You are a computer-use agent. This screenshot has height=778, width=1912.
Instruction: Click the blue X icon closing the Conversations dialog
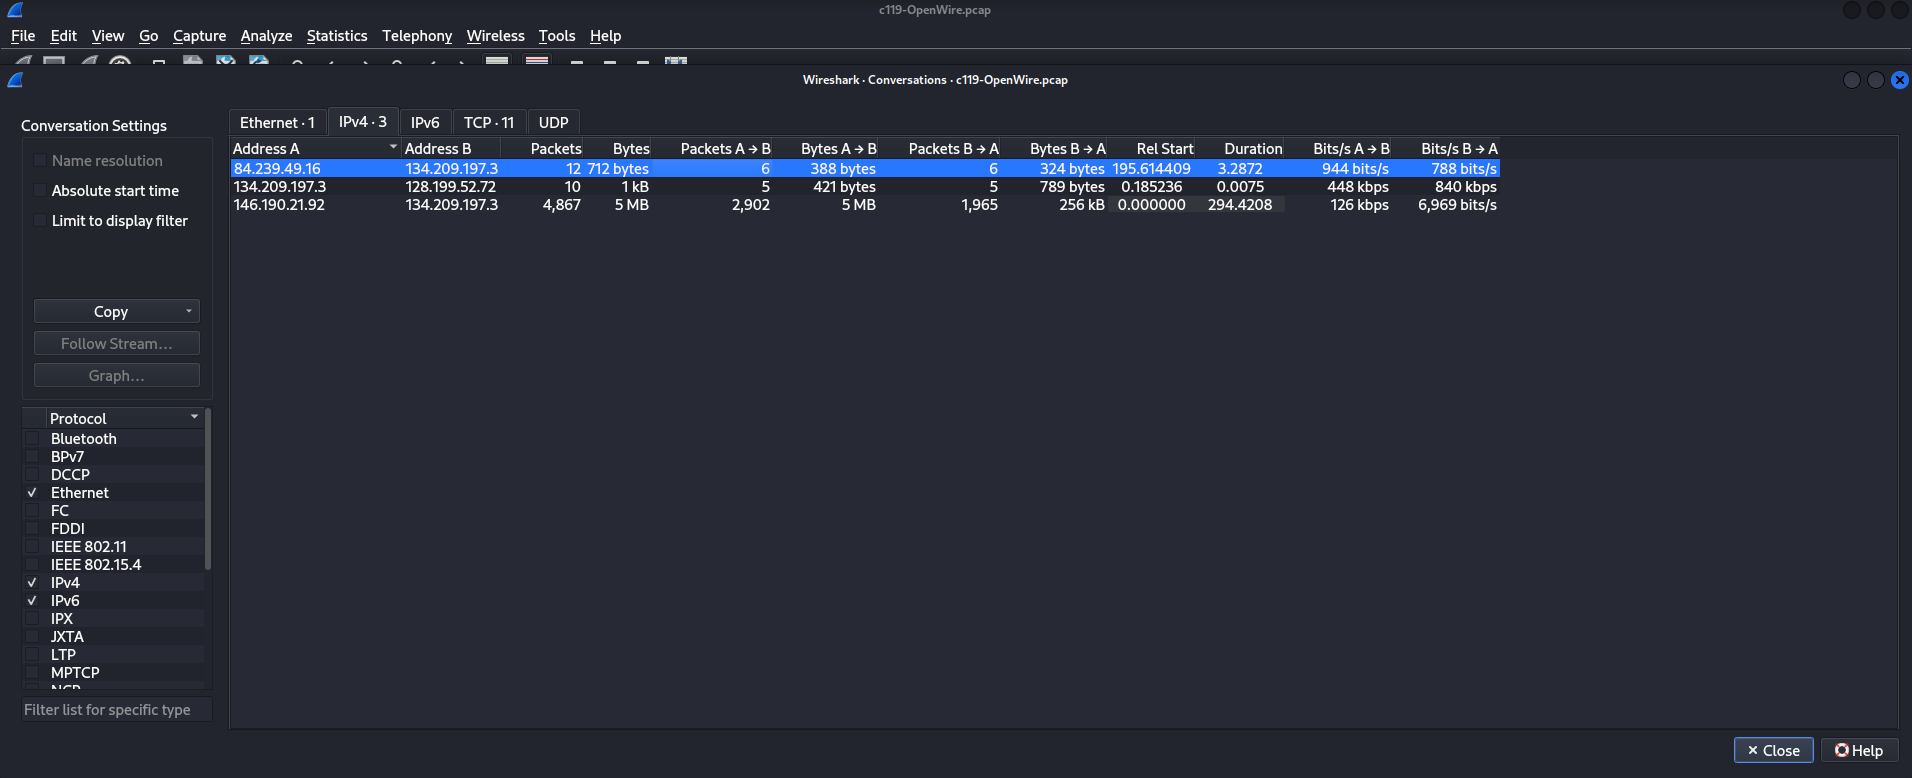point(1899,80)
